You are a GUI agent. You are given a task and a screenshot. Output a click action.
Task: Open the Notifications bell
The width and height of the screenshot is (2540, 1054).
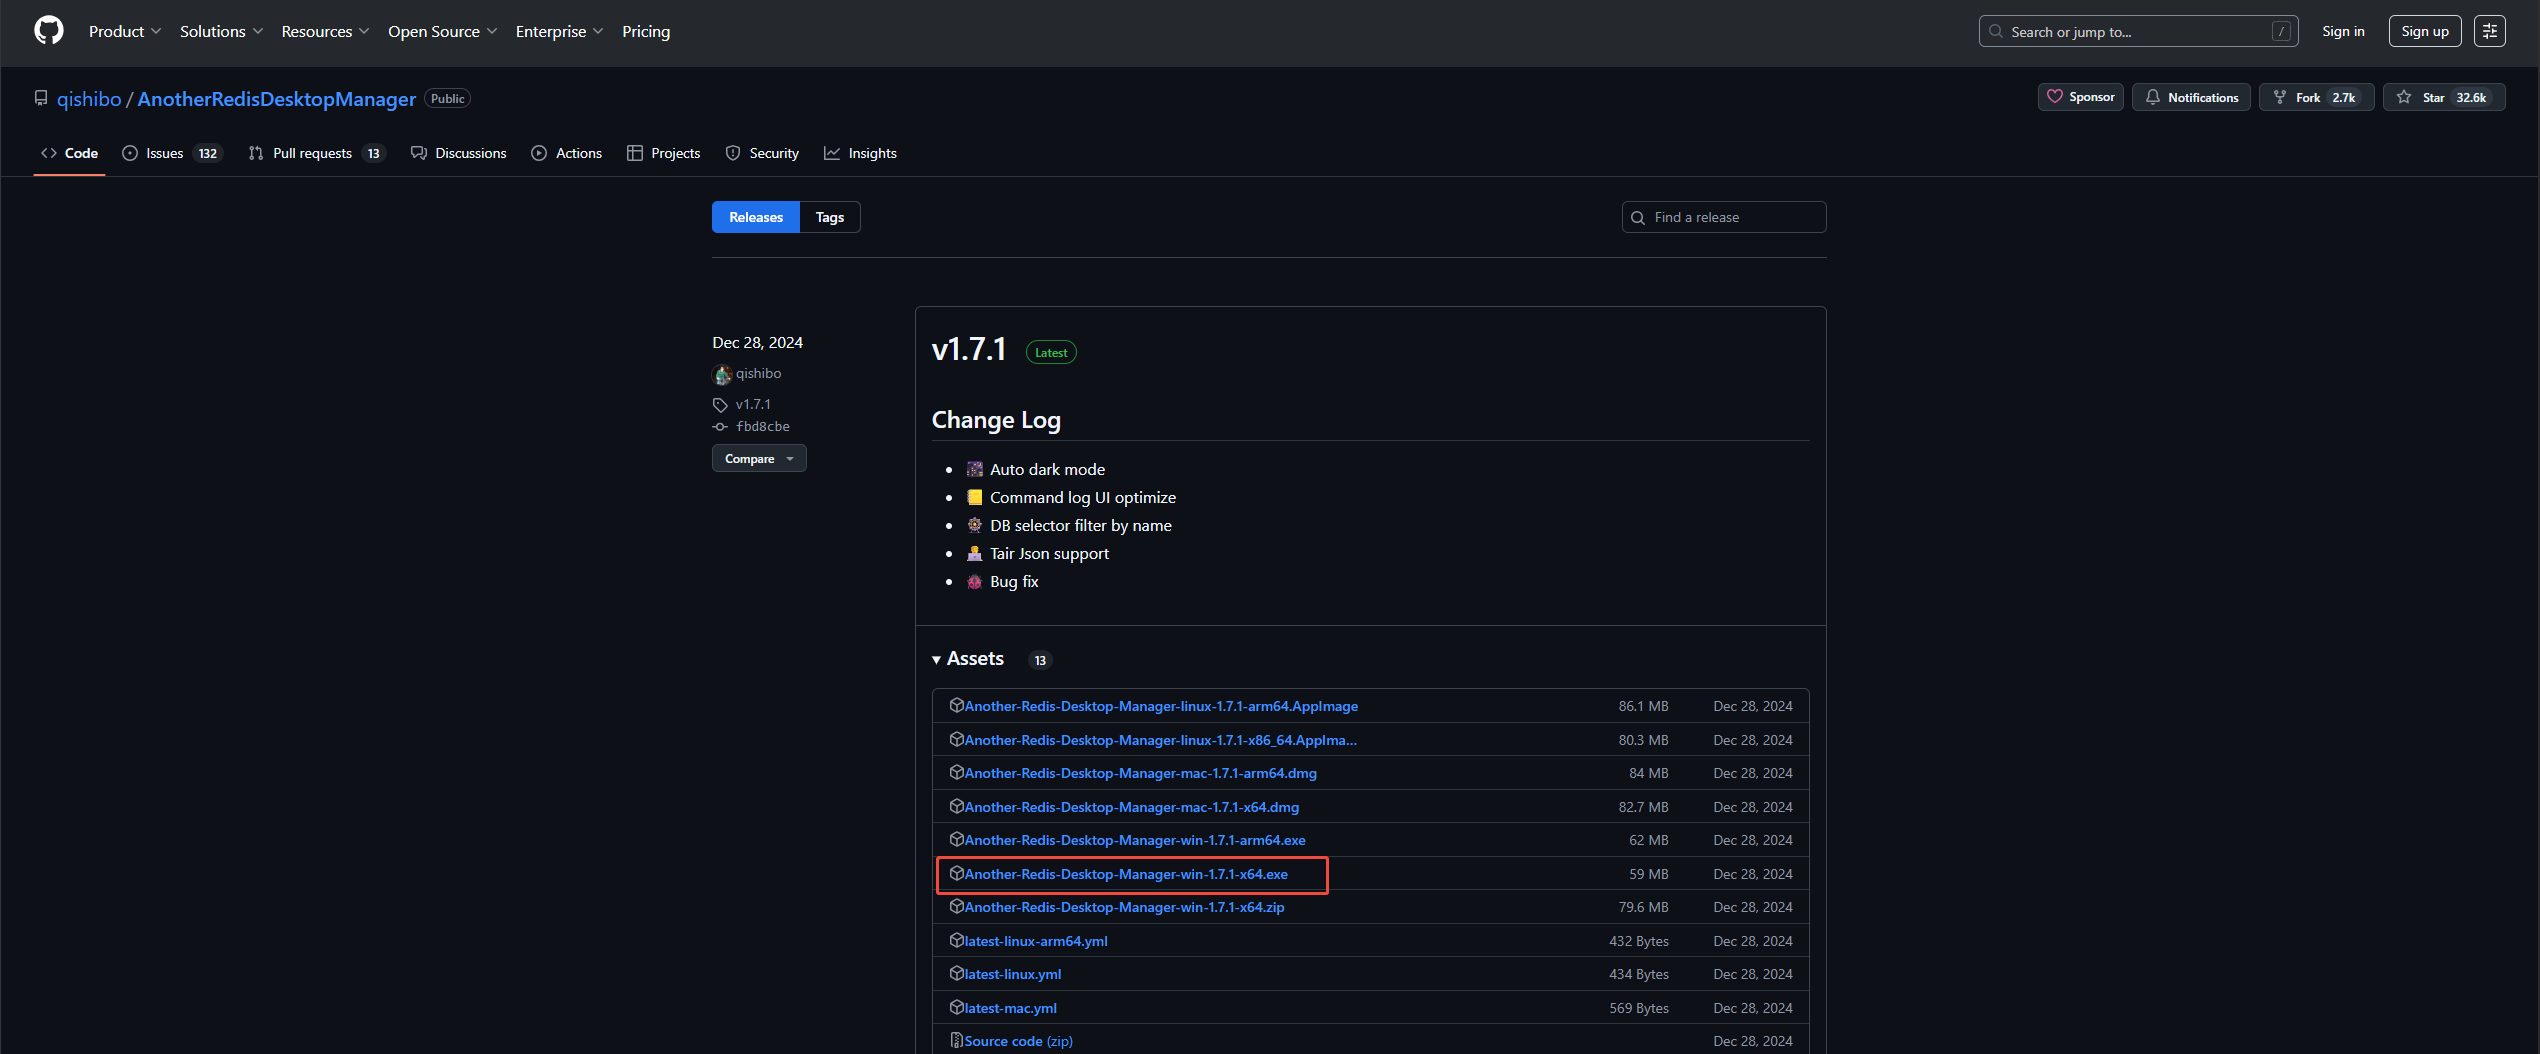(x=2153, y=97)
